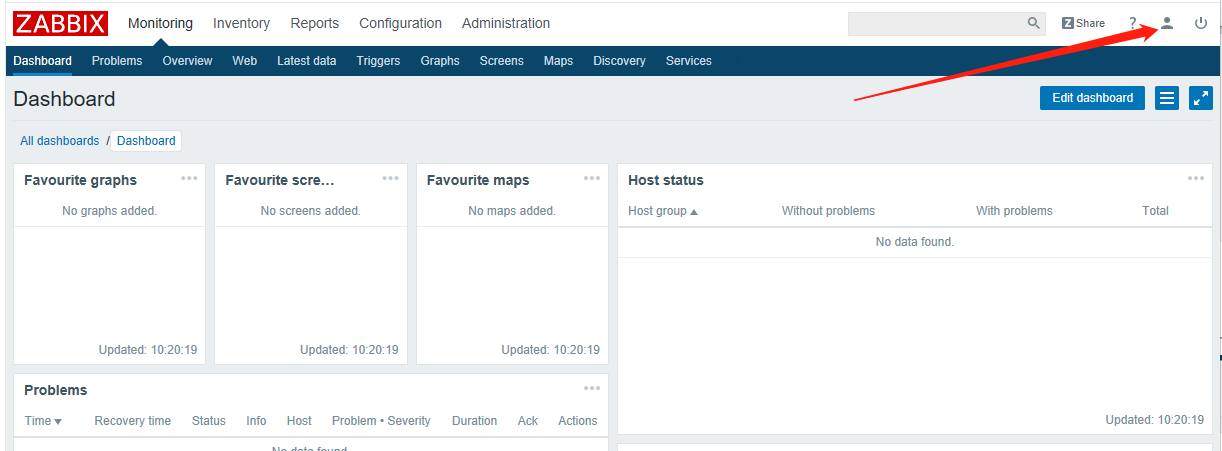Open Host status widget options menu
Image resolution: width=1222 pixels, height=451 pixels.
[x=1196, y=179]
